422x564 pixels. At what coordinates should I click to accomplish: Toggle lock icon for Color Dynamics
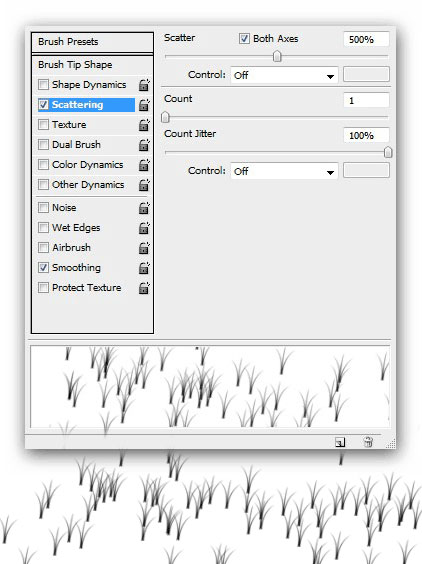(144, 165)
